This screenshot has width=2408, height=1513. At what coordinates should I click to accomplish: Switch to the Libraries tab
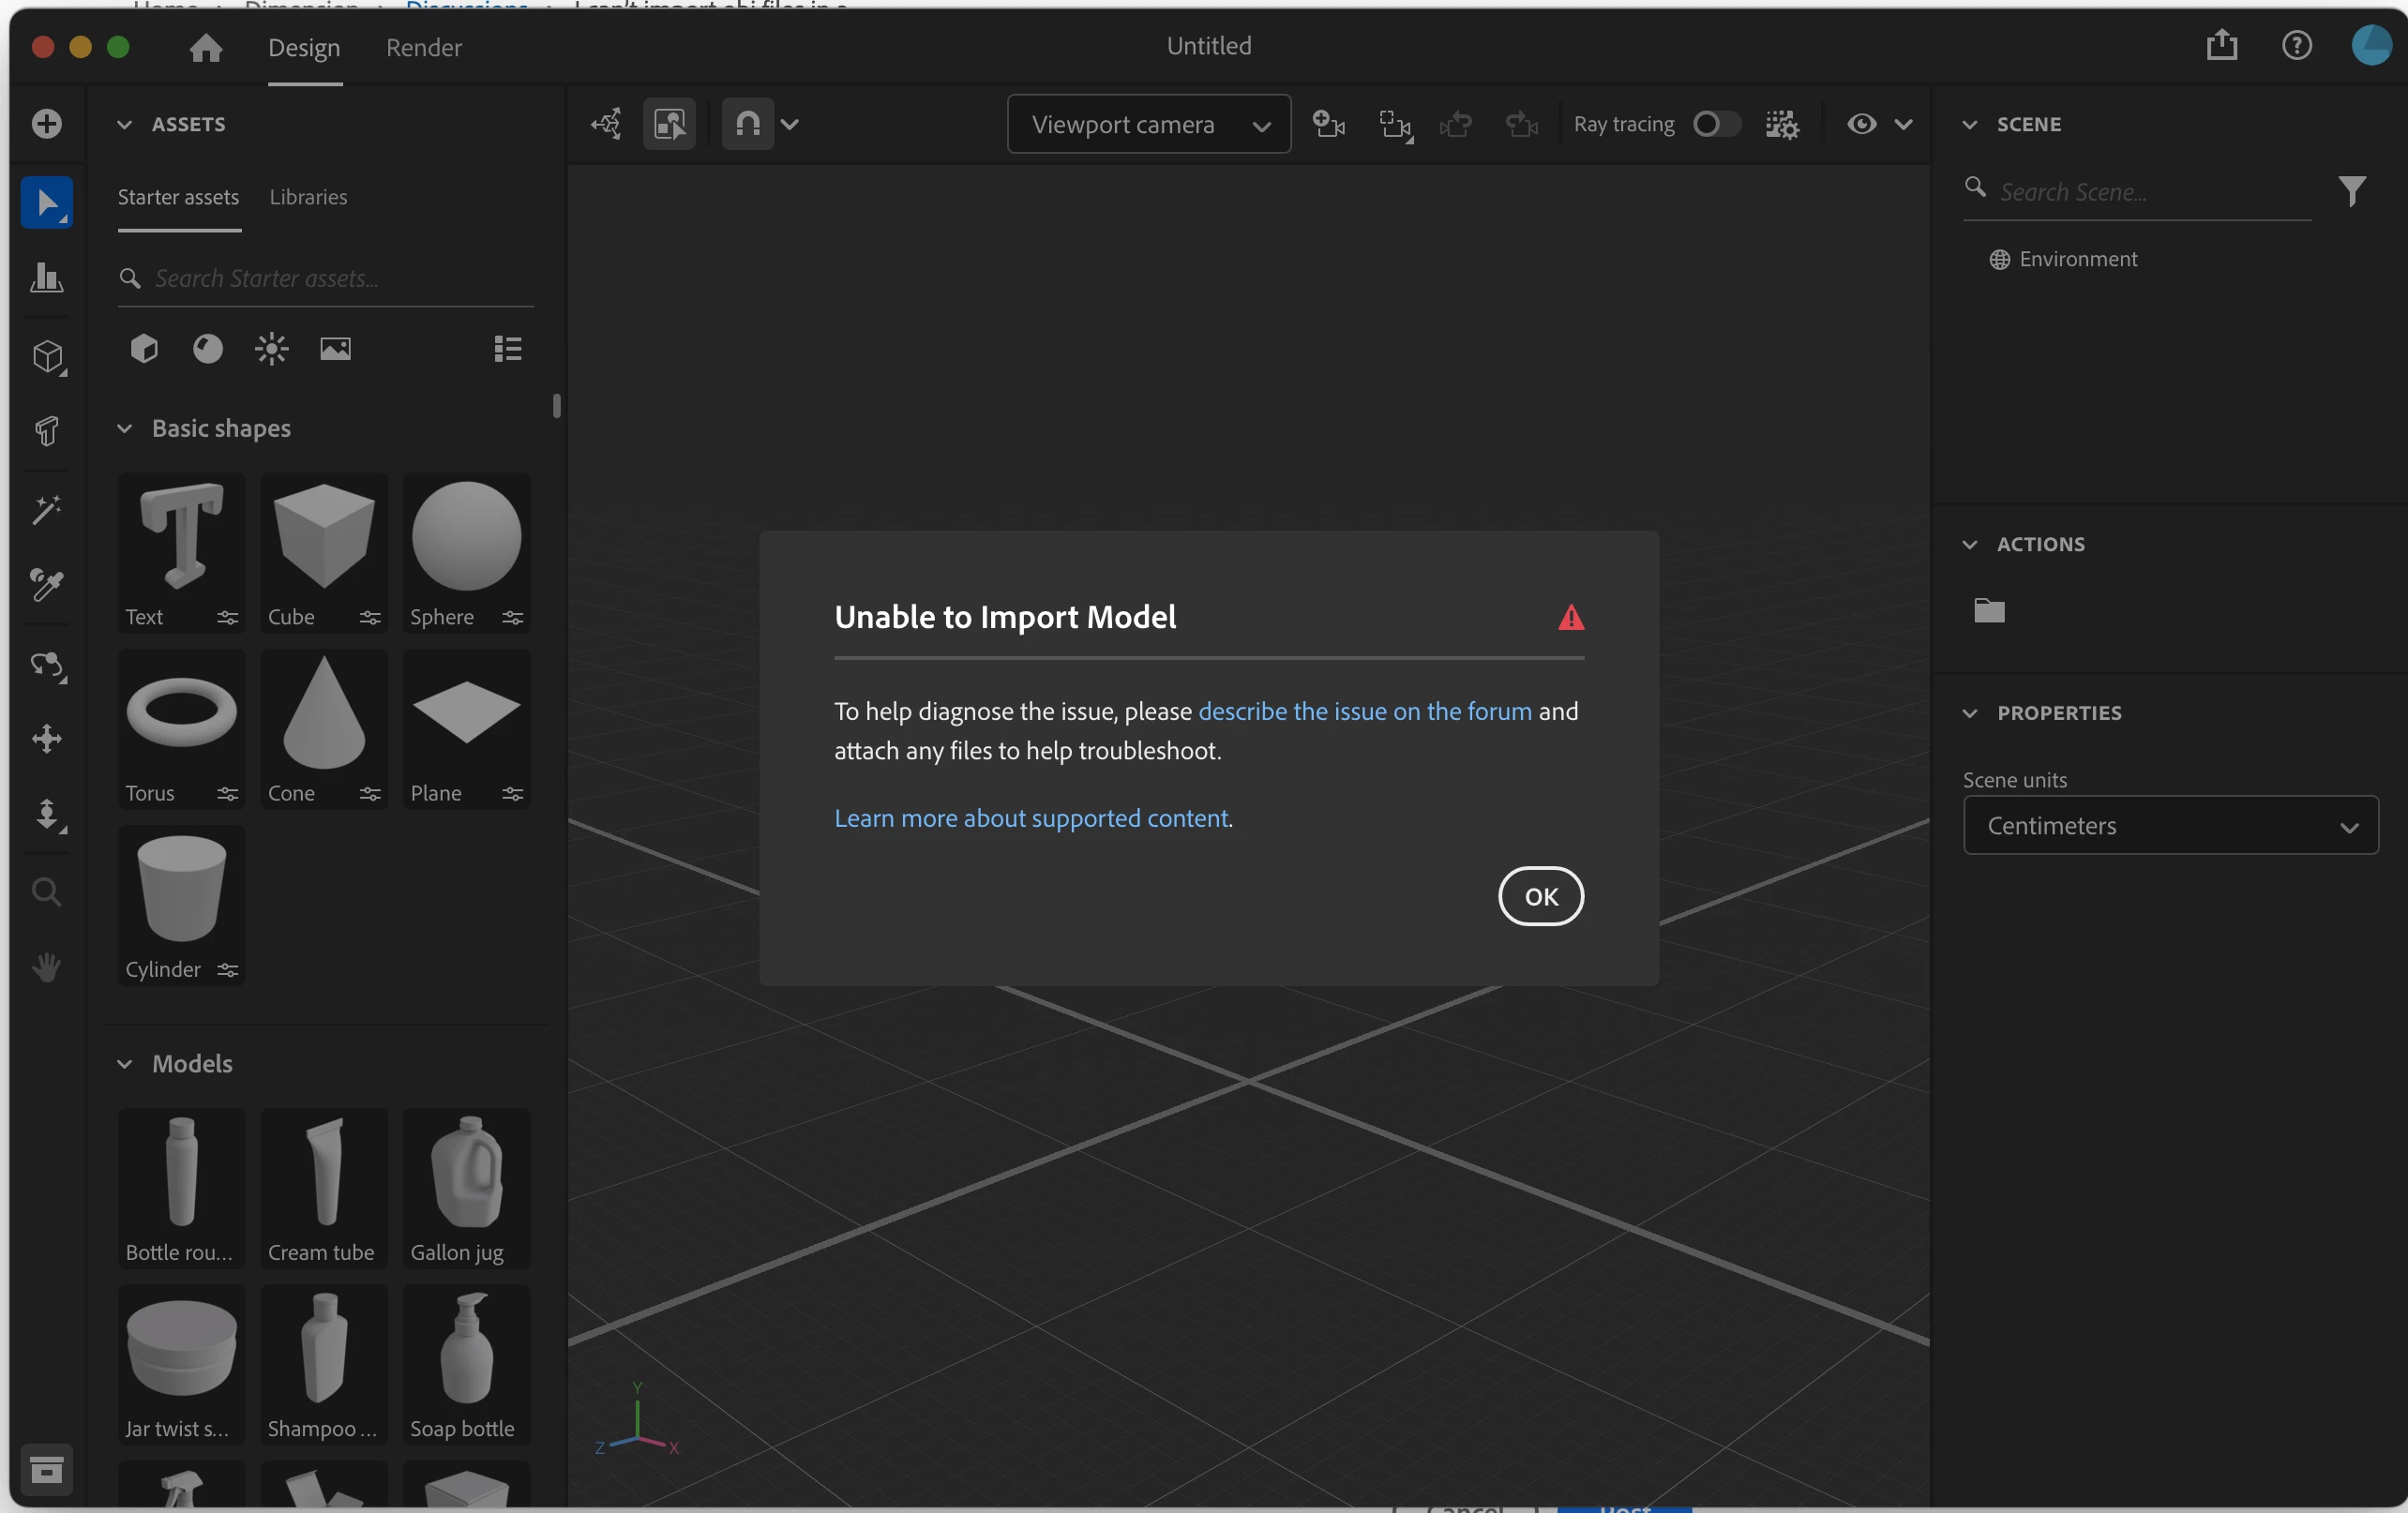(x=308, y=197)
